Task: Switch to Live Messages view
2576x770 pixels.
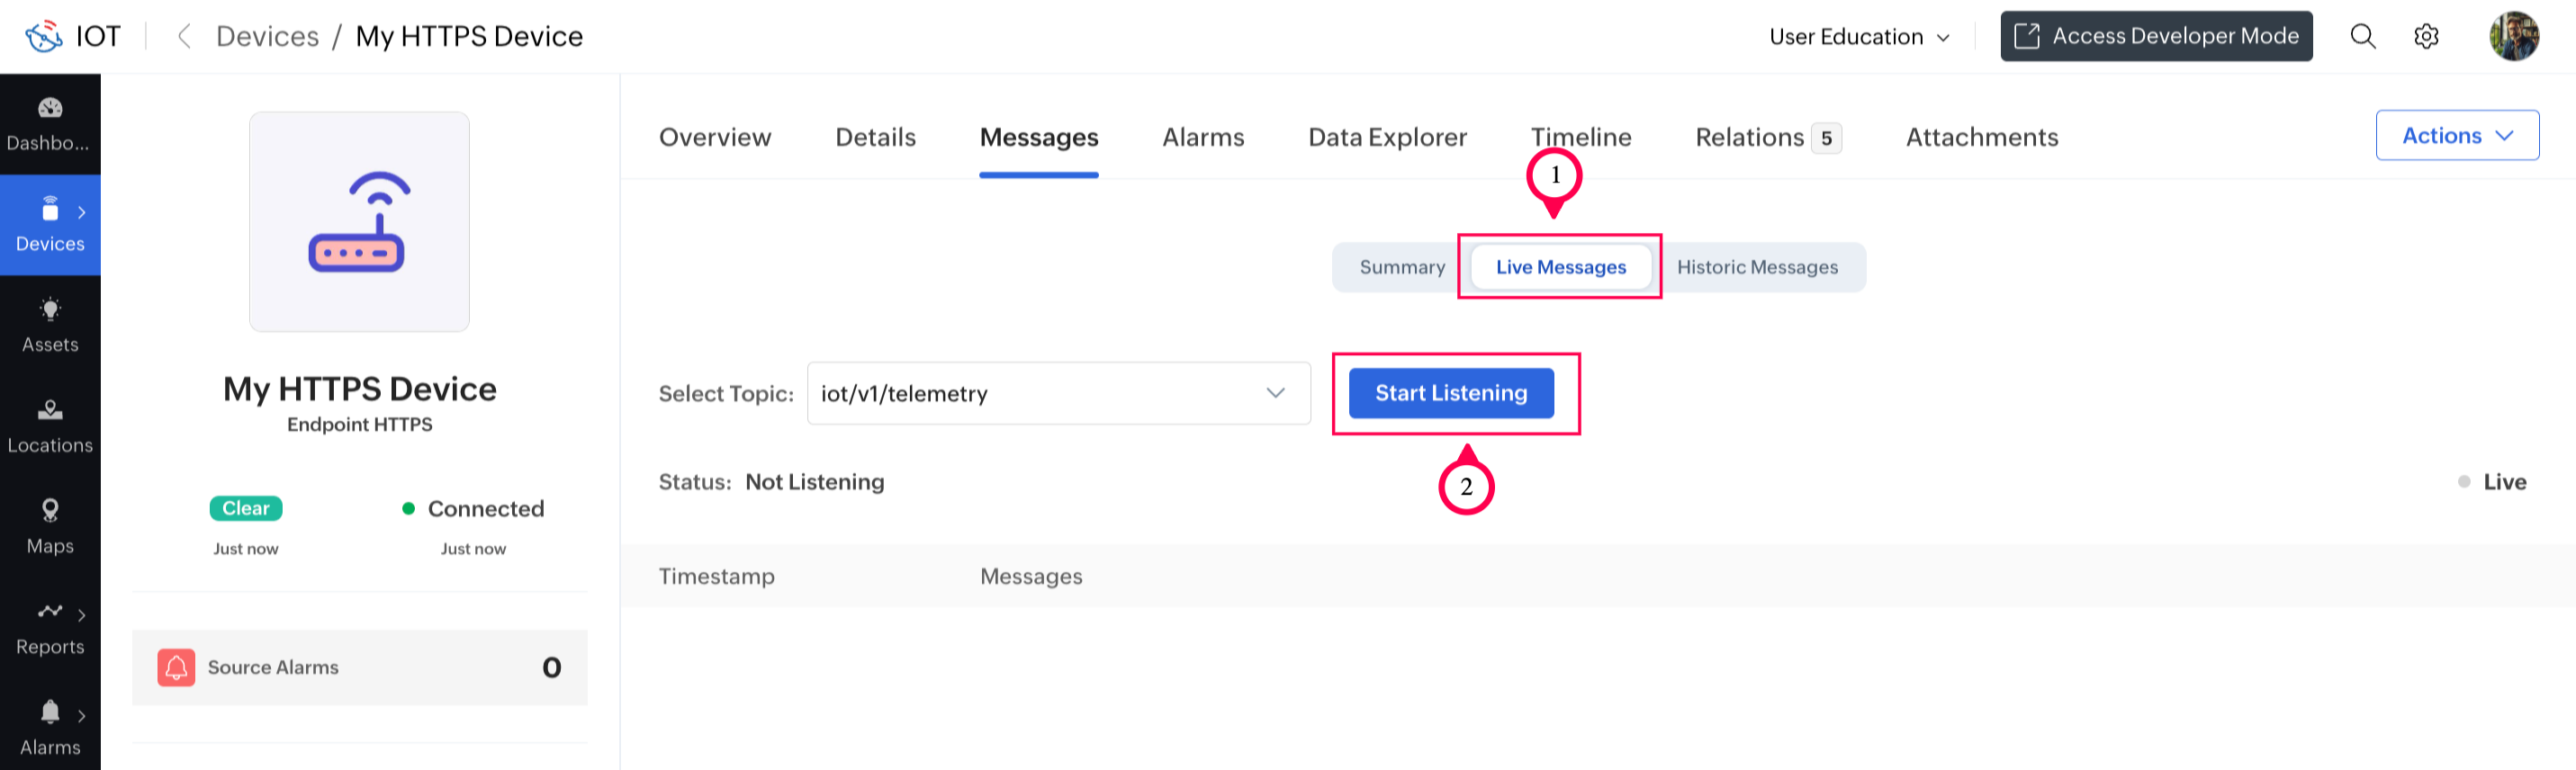Action: pos(1560,267)
